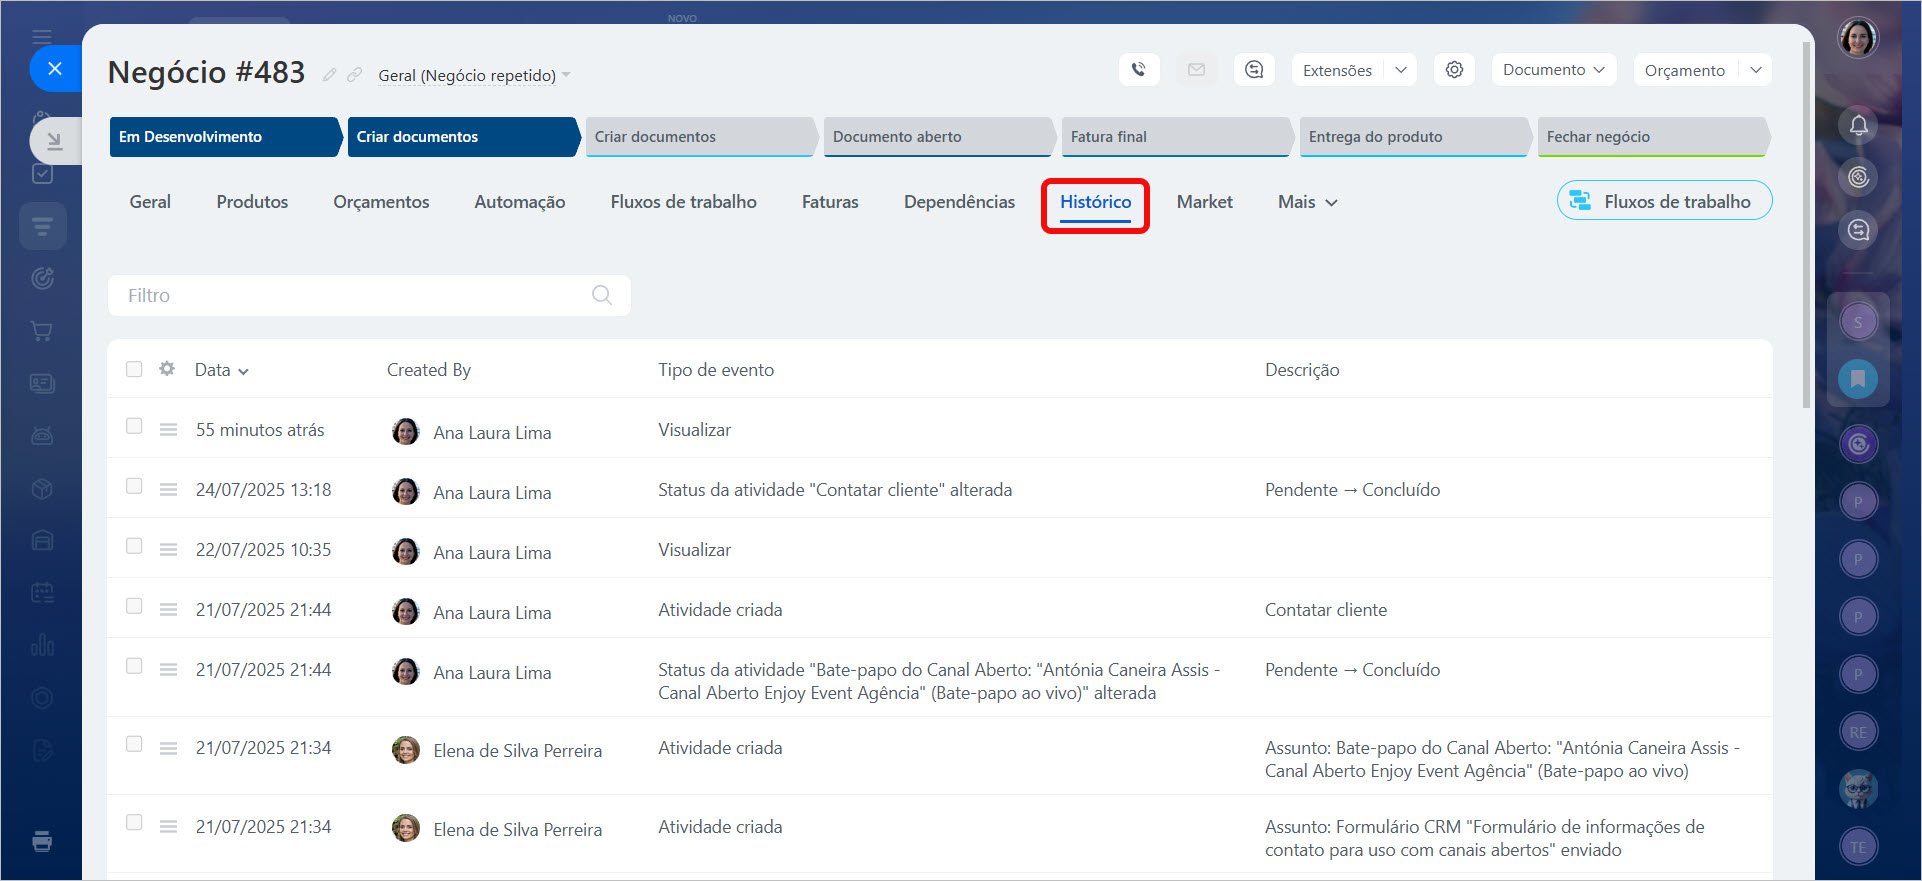Open the Market tab
This screenshot has height=881, width=1922.
point(1205,202)
